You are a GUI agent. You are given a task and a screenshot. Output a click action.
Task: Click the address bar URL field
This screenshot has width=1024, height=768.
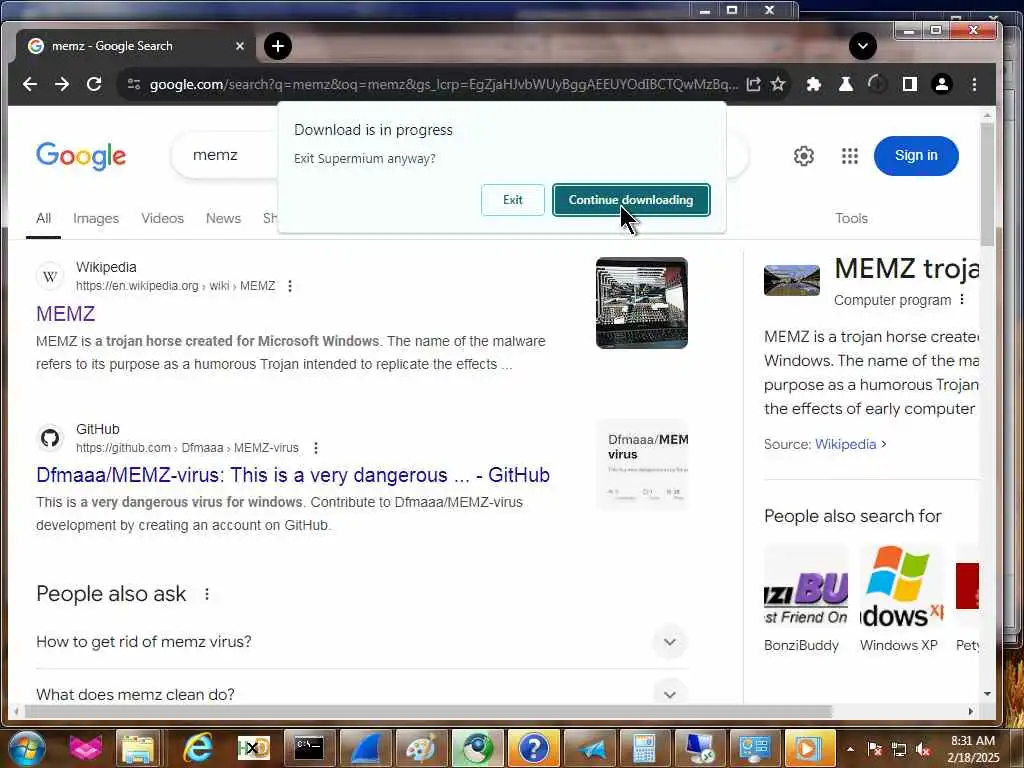(x=444, y=84)
